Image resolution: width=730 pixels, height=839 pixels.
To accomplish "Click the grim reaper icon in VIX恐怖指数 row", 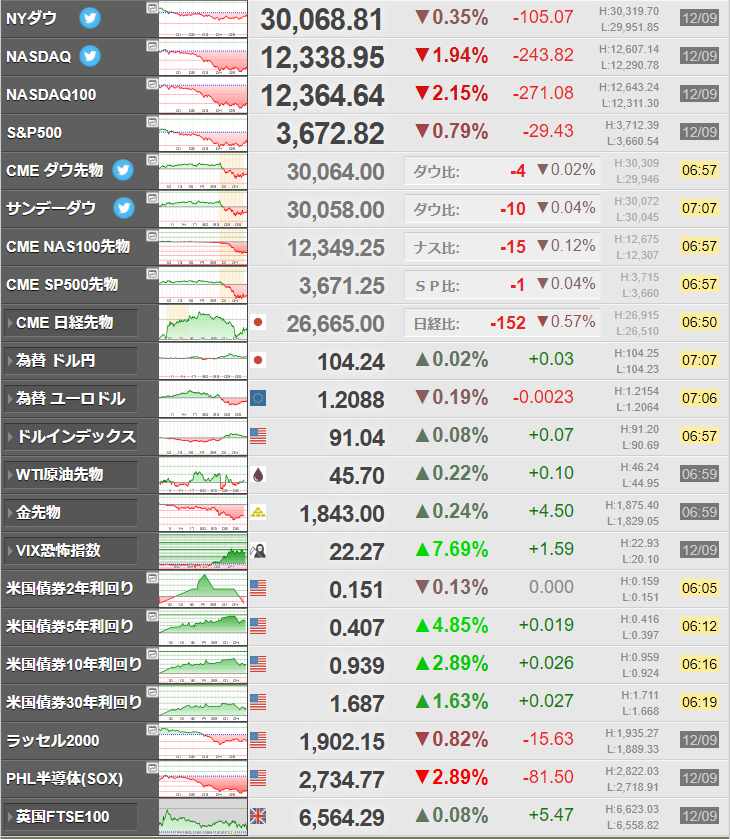I will [258, 550].
